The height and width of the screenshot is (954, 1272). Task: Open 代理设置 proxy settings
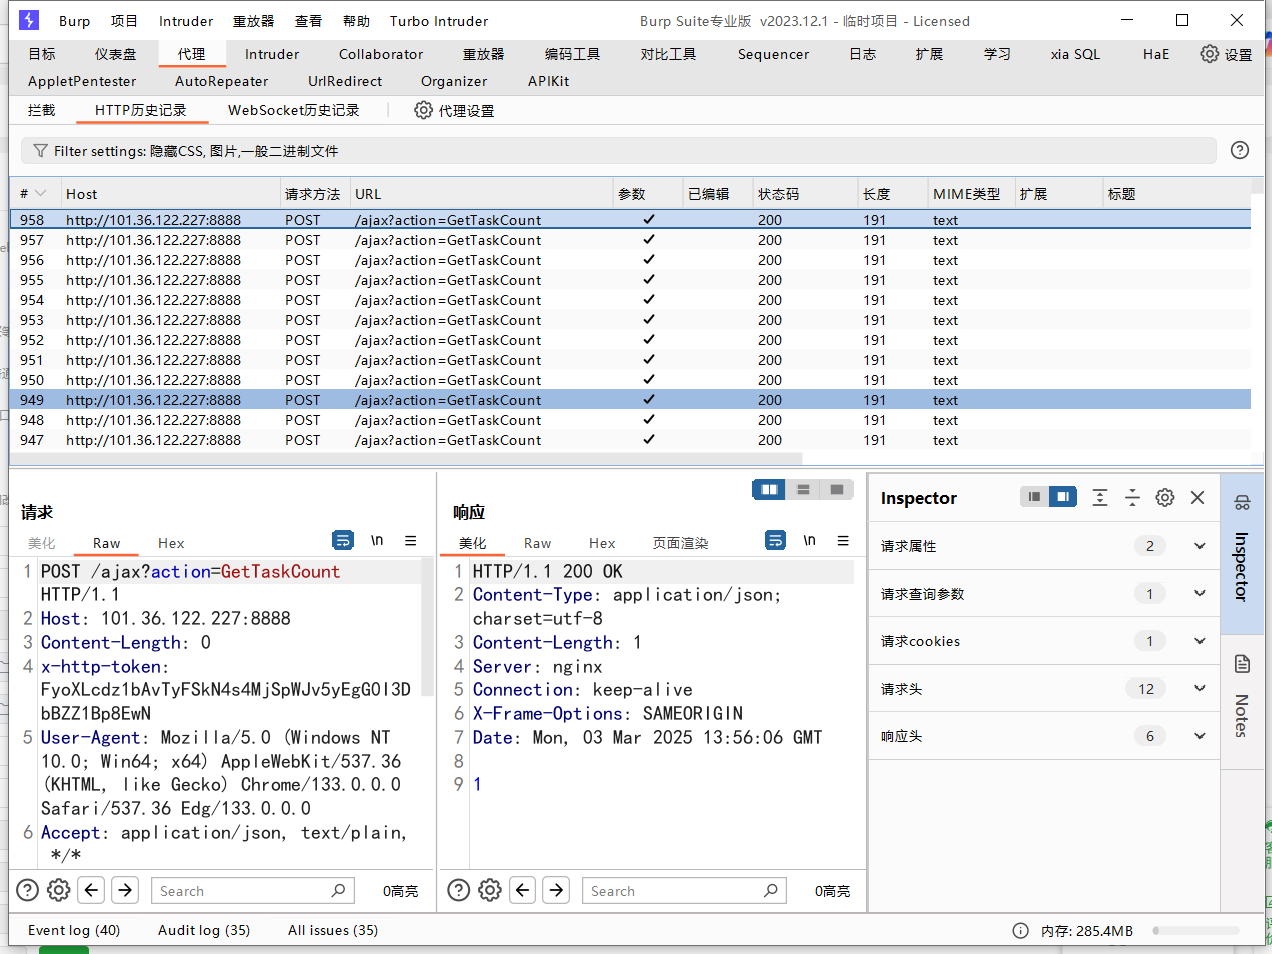point(454,110)
